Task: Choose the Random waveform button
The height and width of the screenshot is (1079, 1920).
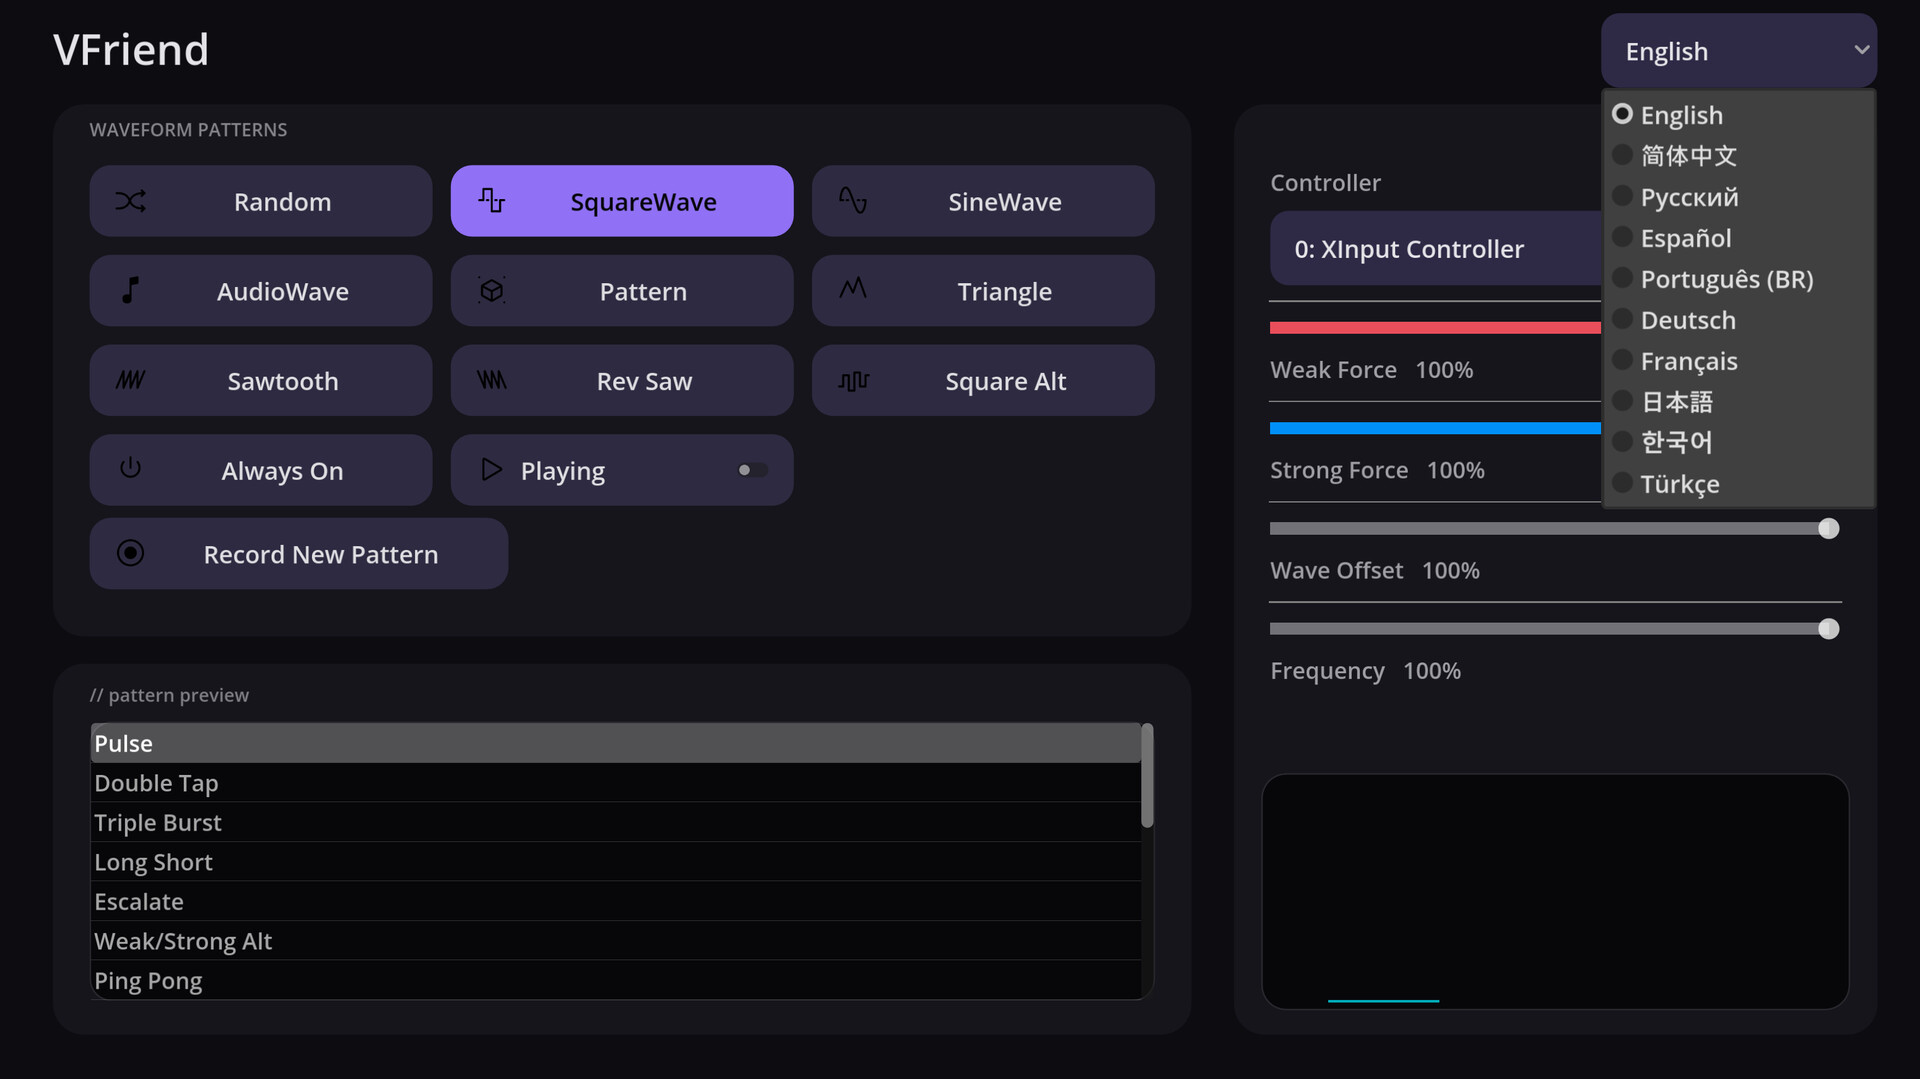Action: (261, 201)
